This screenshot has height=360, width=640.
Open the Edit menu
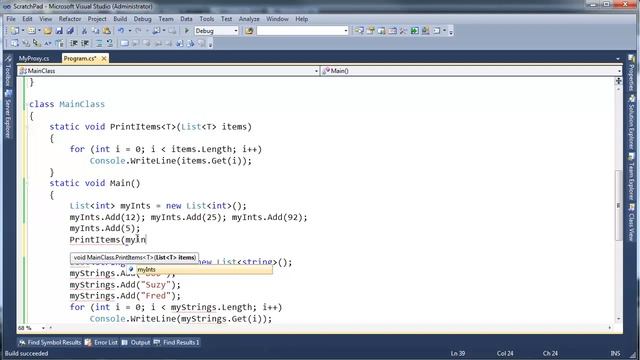(27, 19)
